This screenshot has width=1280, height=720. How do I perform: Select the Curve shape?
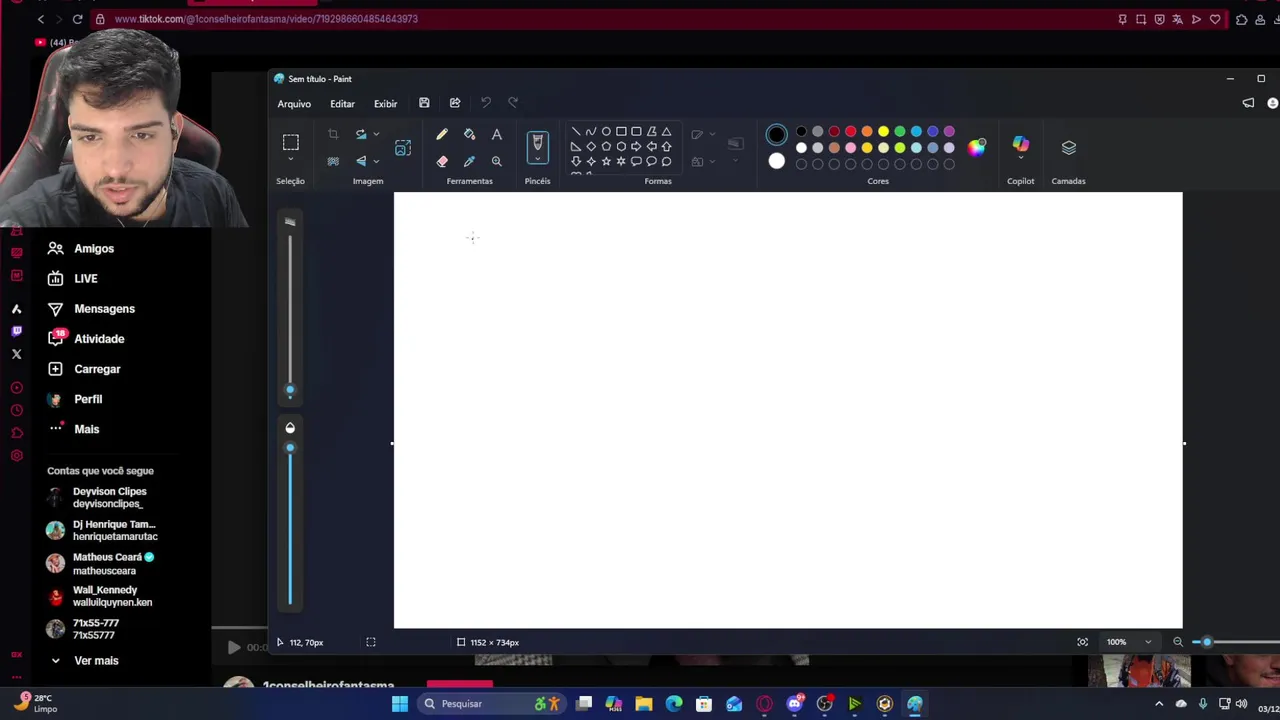pyautogui.click(x=591, y=131)
